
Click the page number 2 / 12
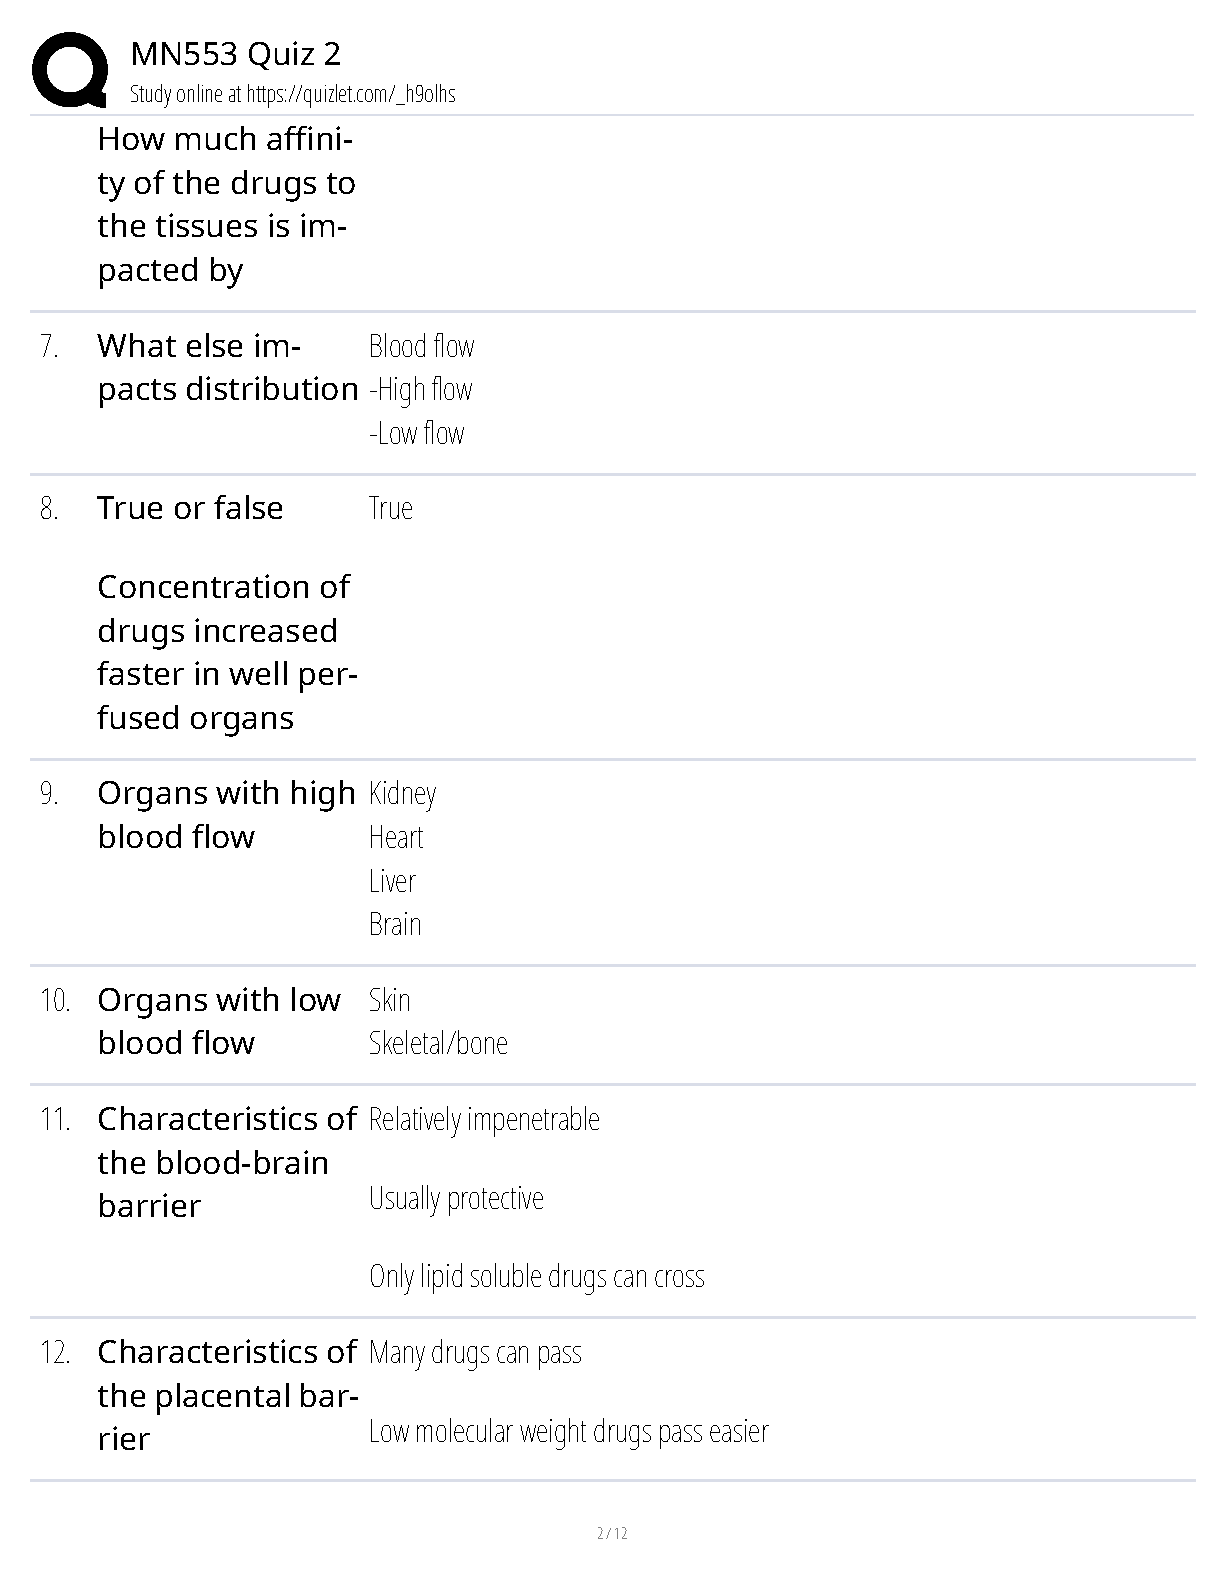(x=612, y=1533)
